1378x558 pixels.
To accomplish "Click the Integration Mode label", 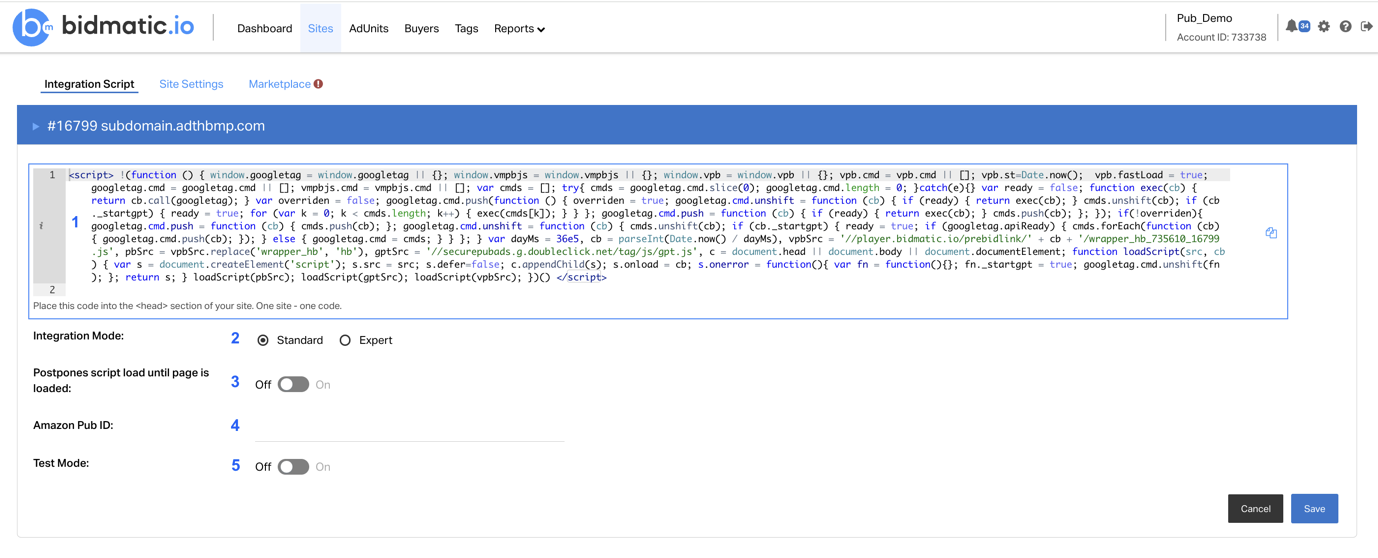I will tap(78, 336).
